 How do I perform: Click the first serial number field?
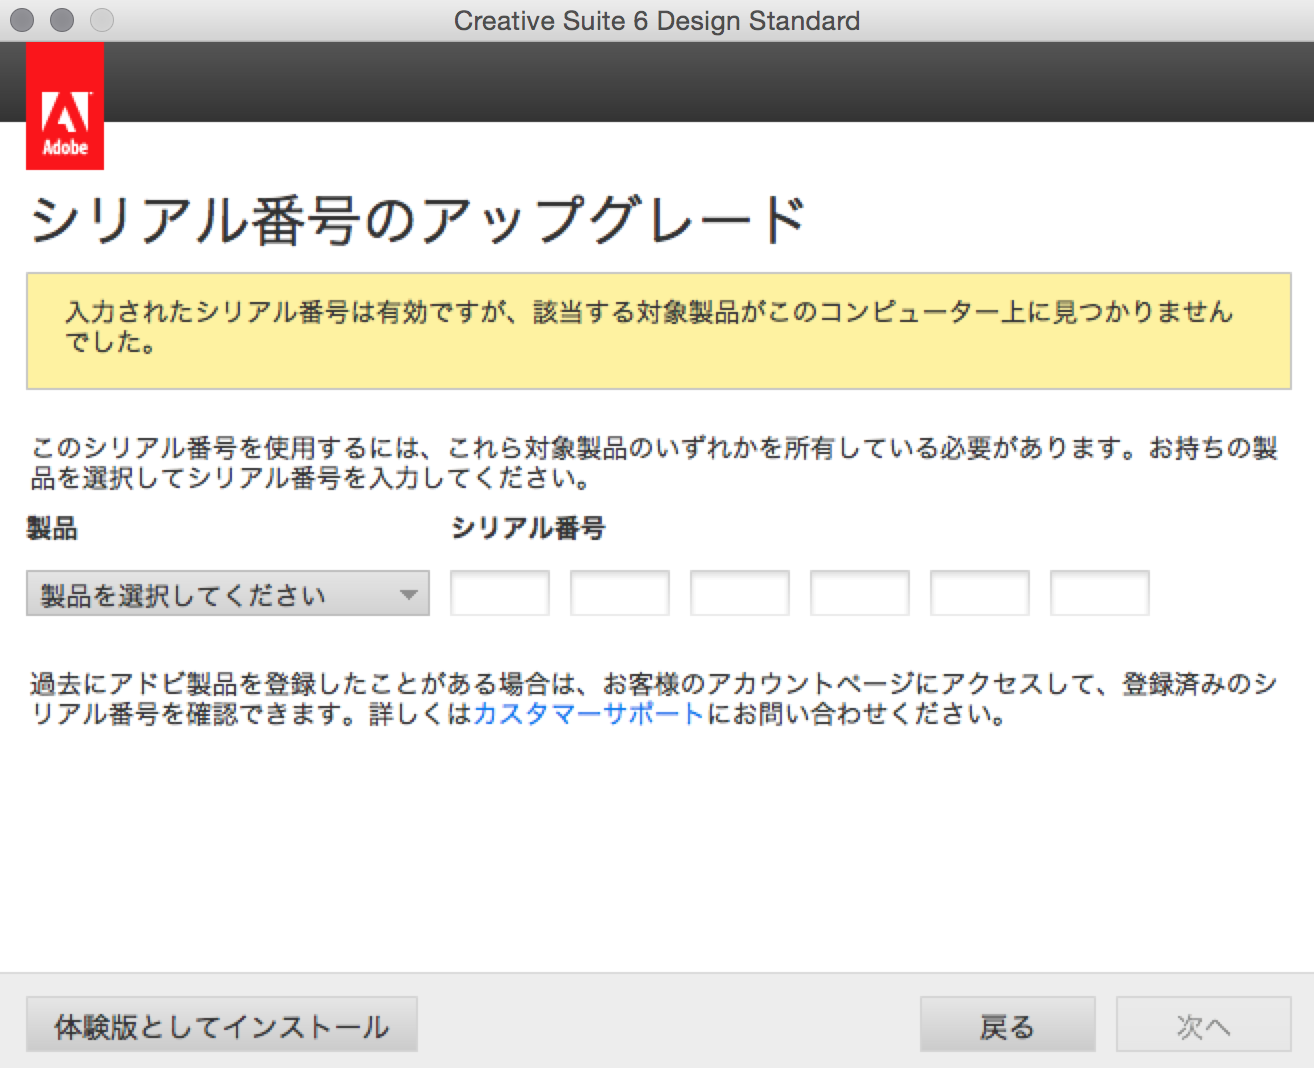pyautogui.click(x=500, y=593)
